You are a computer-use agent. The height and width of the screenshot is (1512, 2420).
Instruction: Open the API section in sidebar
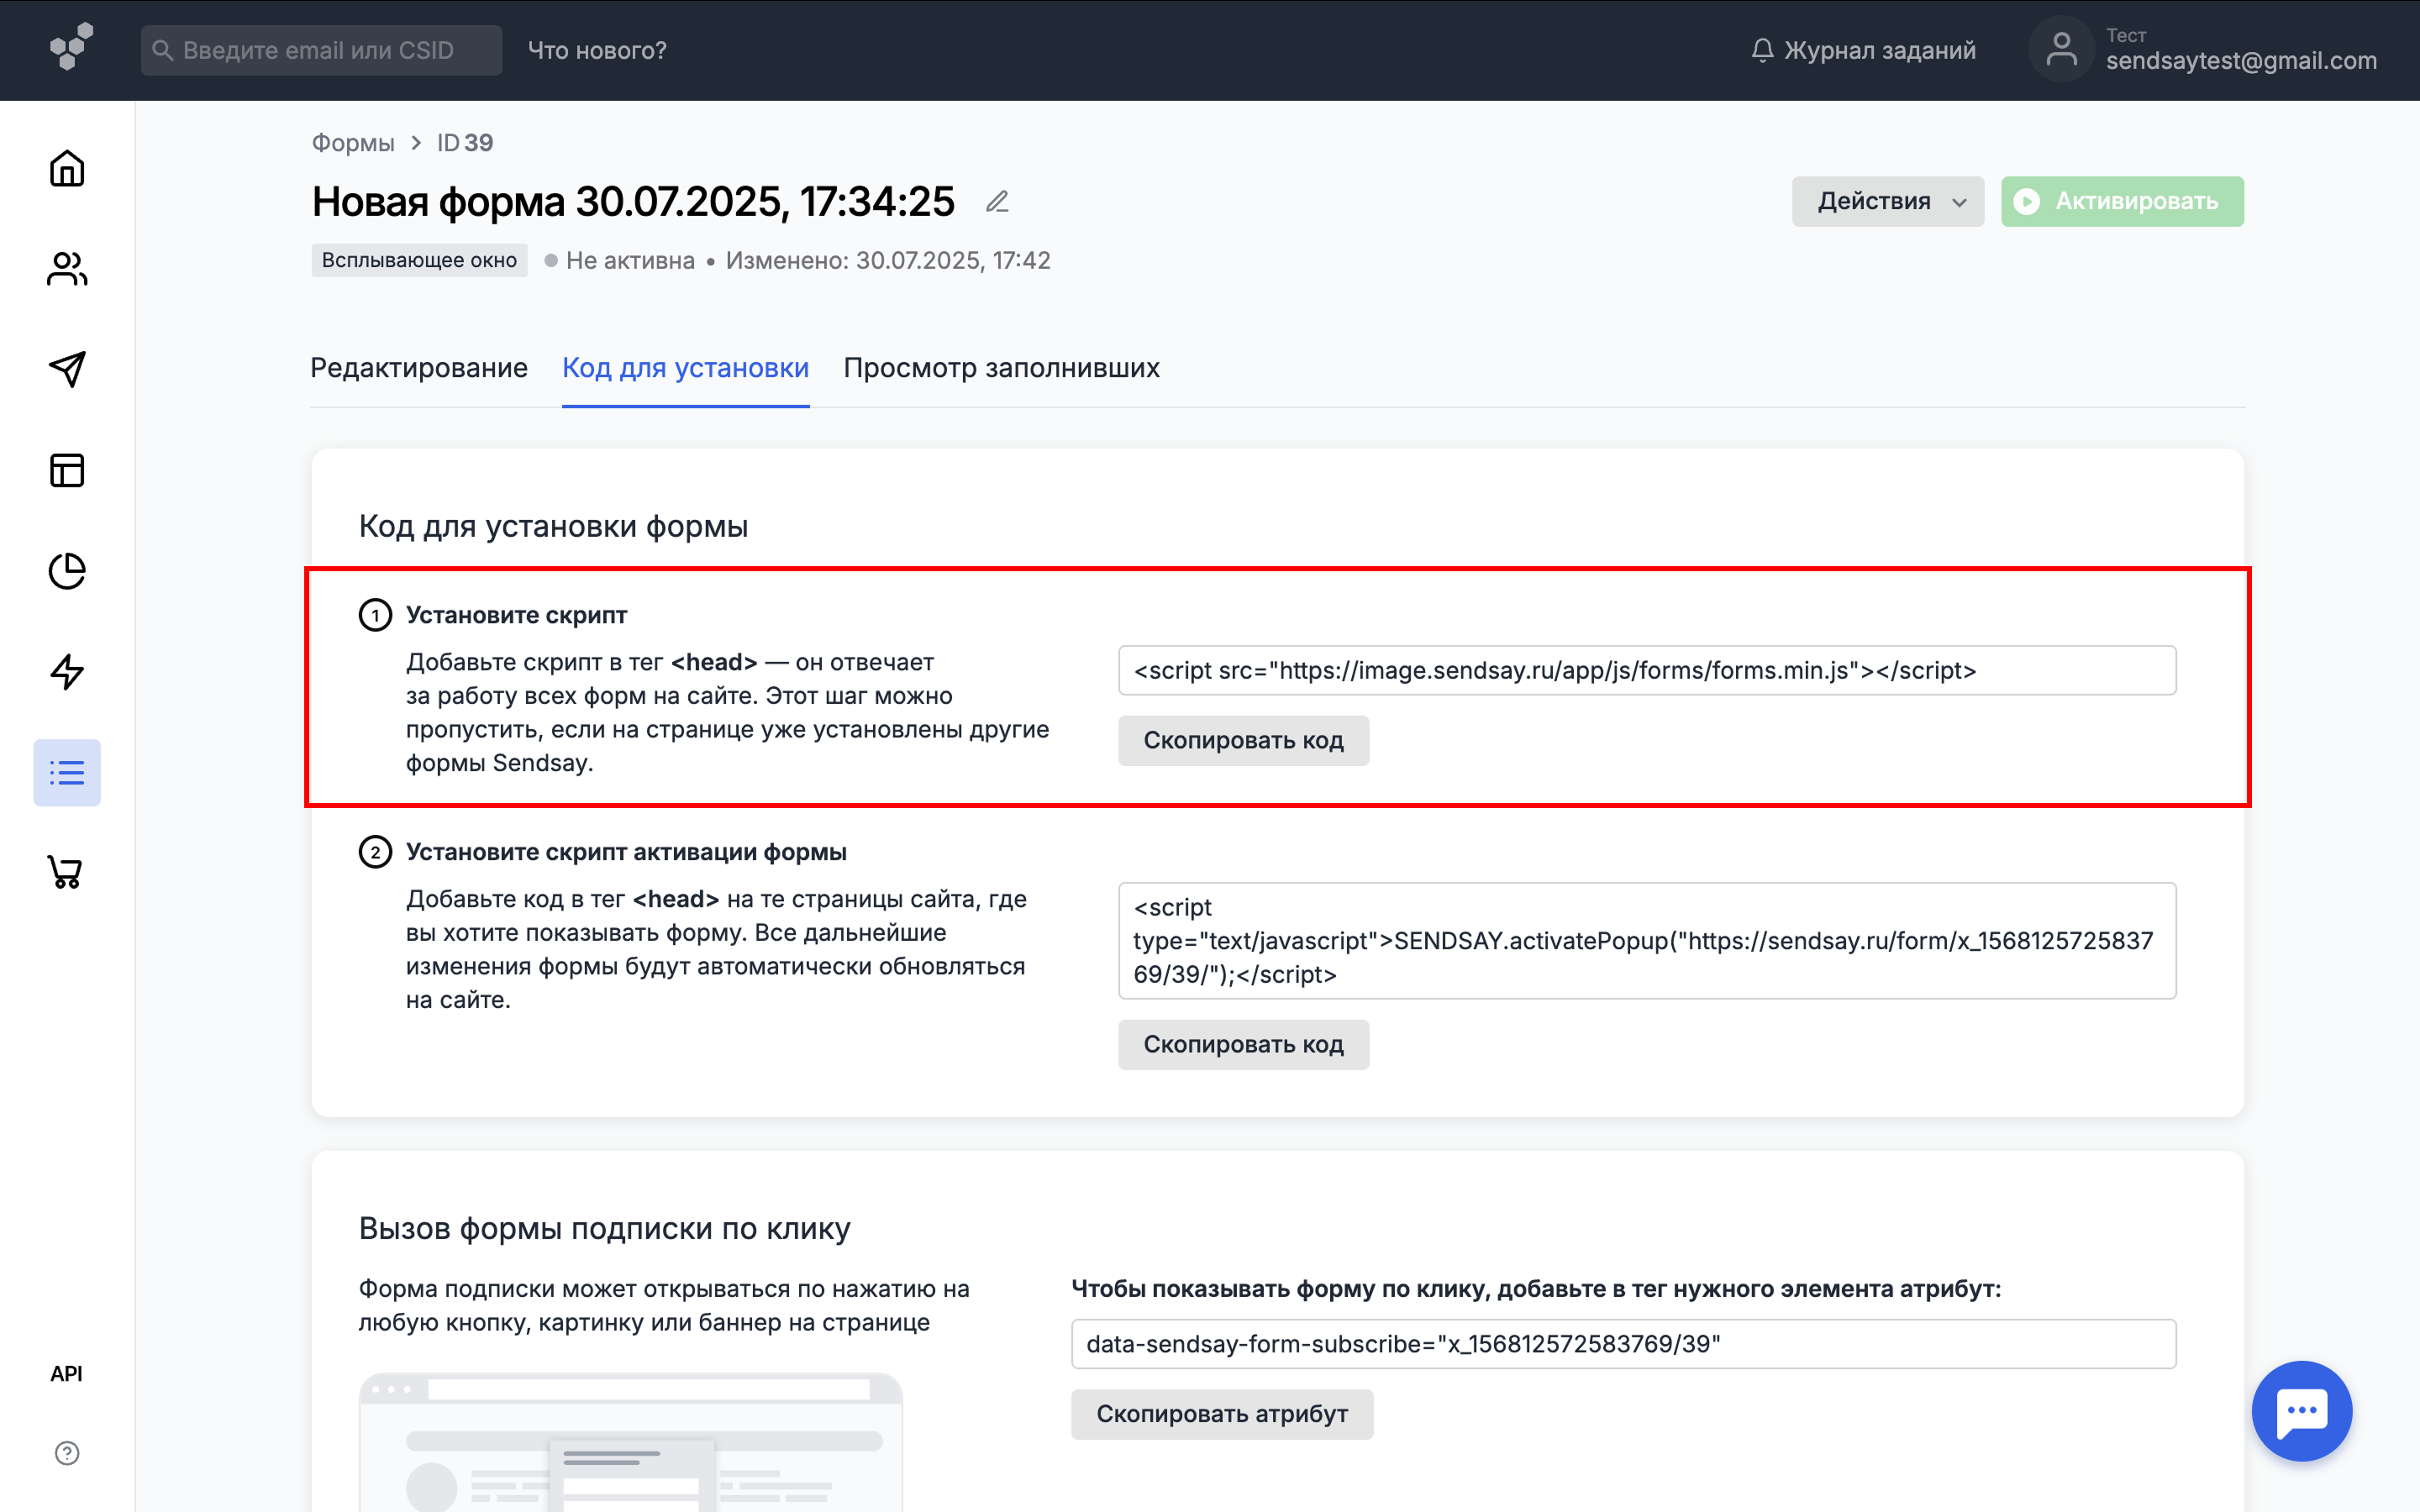67,1373
